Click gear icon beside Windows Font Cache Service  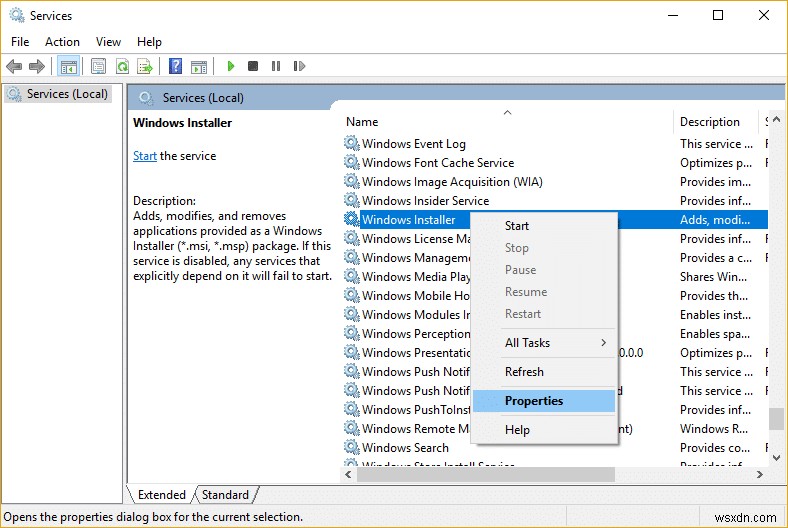pos(352,162)
